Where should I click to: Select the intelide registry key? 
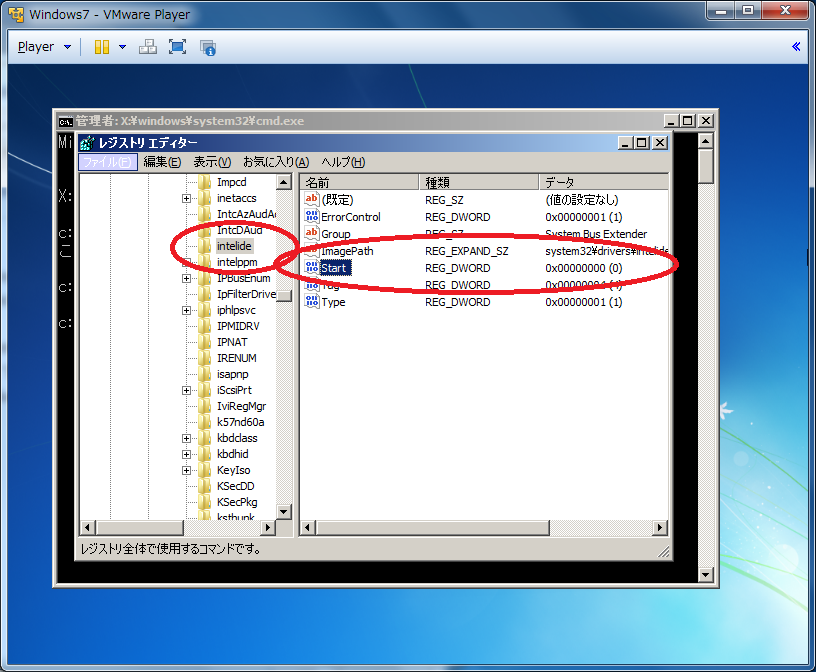pos(234,246)
